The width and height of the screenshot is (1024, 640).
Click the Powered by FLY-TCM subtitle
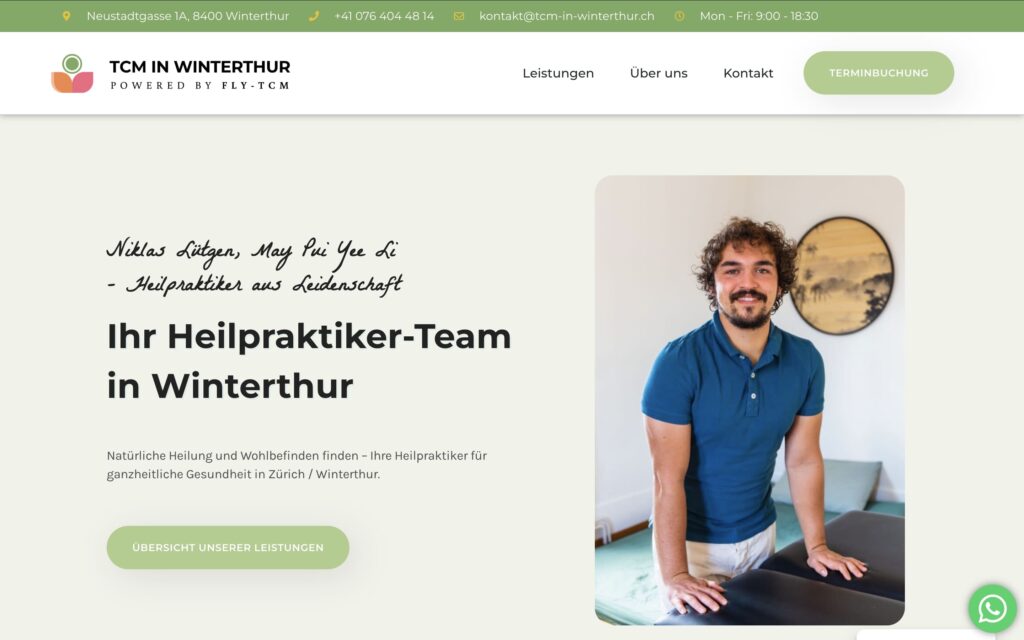click(200, 86)
